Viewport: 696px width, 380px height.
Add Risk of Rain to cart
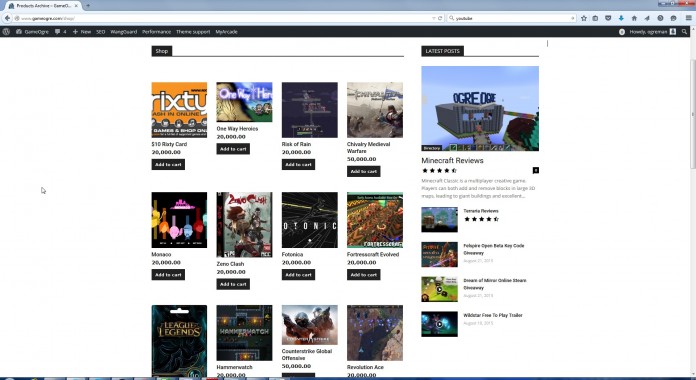click(x=298, y=165)
